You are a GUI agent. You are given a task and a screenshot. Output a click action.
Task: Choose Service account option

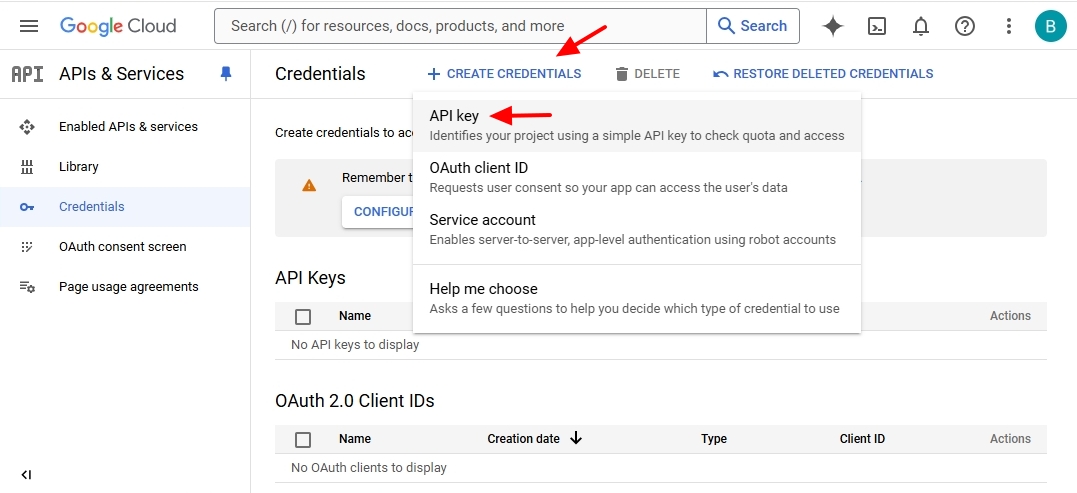click(x=637, y=229)
